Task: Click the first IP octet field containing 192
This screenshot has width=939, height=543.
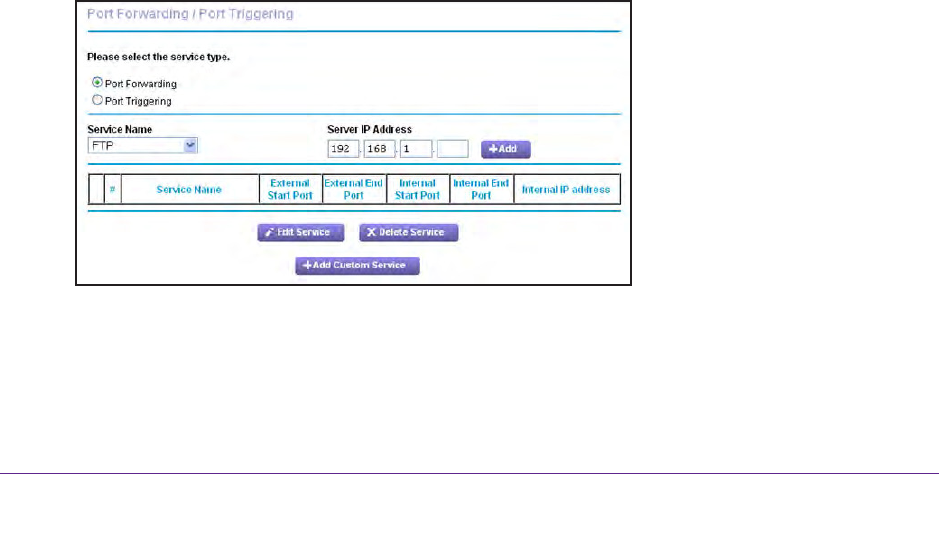Action: point(343,148)
